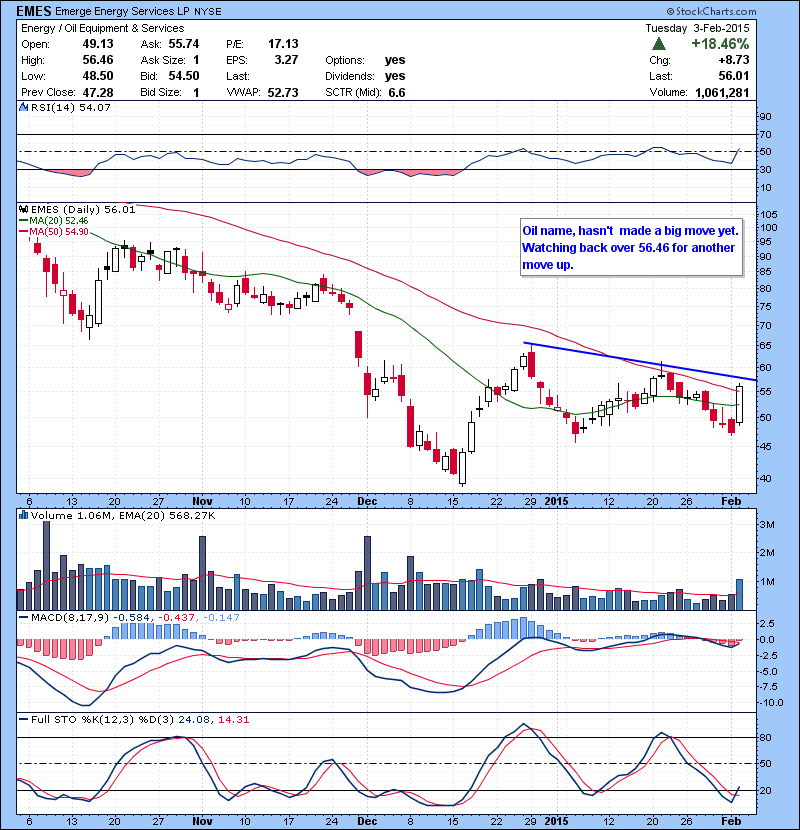Click the VWAP value 52.73
800x830 pixels.
pyautogui.click(x=283, y=93)
